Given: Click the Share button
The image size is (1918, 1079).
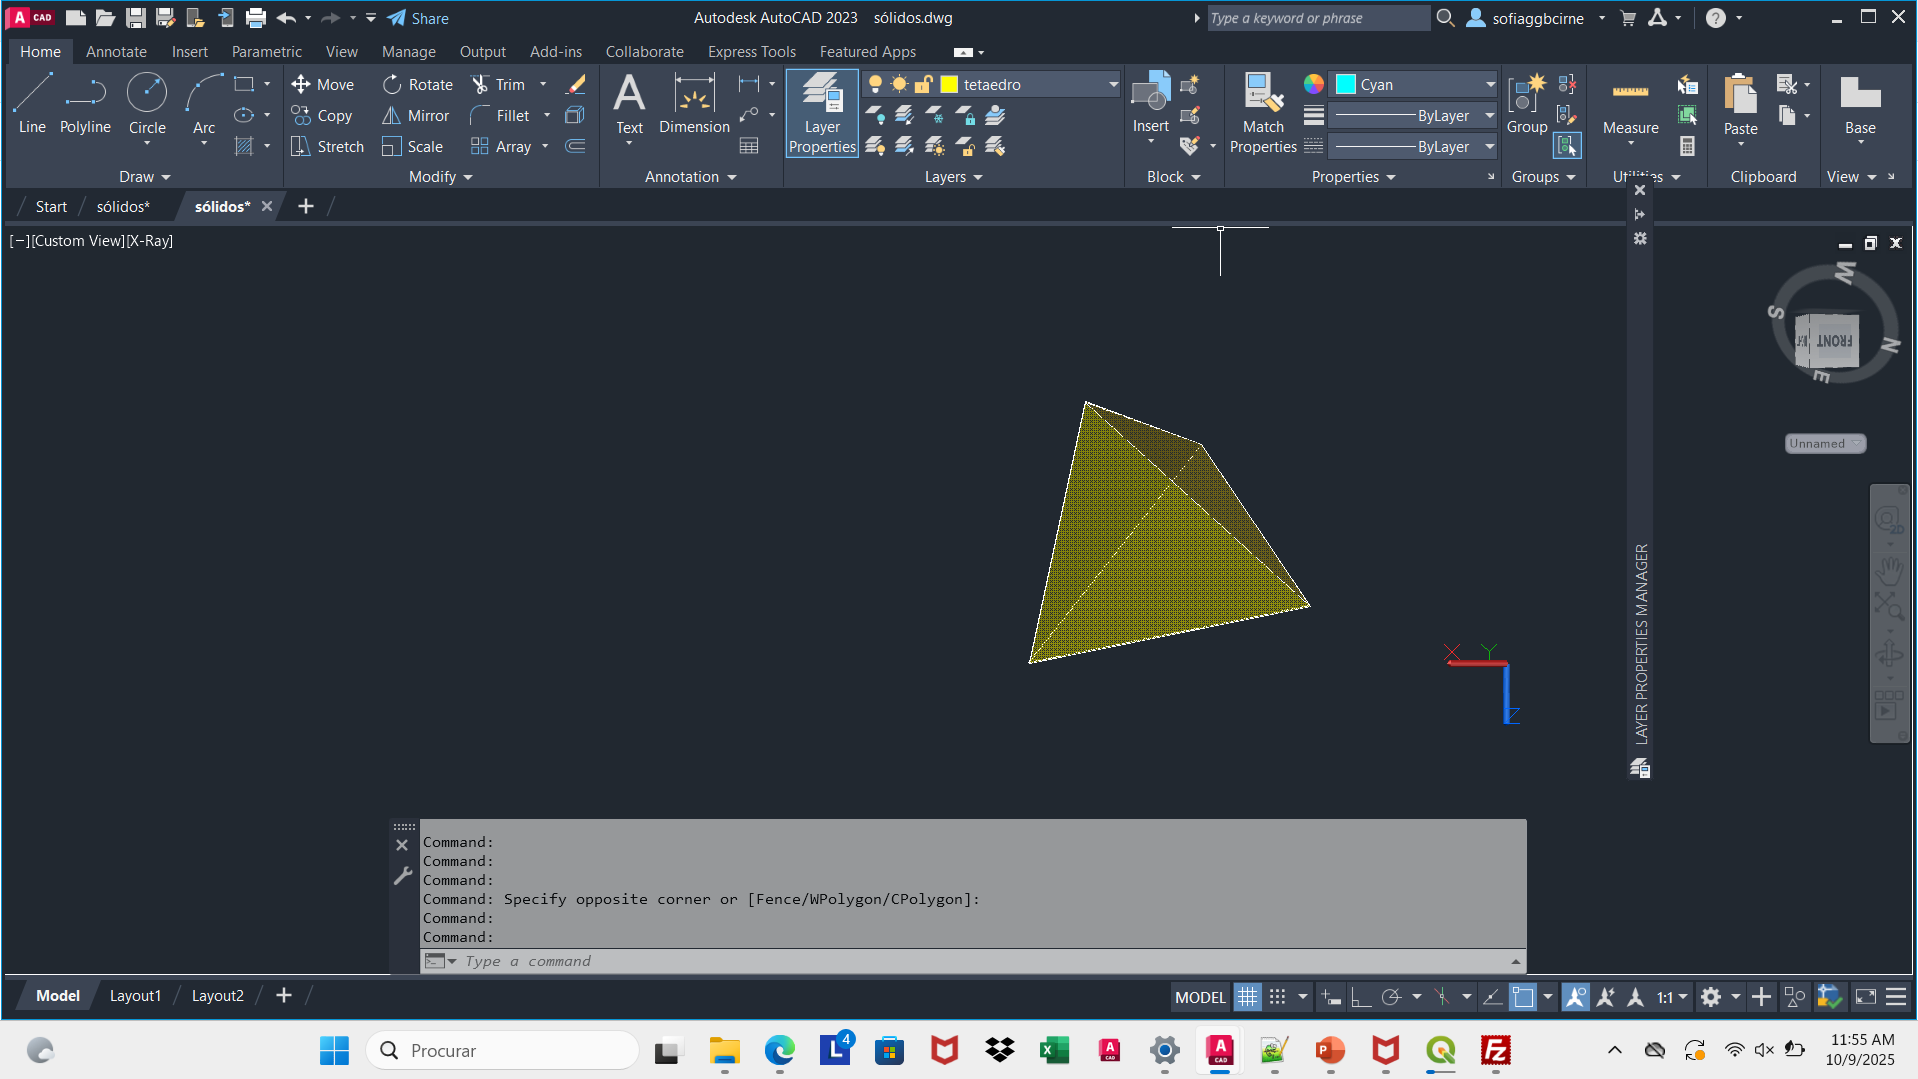Looking at the screenshot, I should (418, 18).
